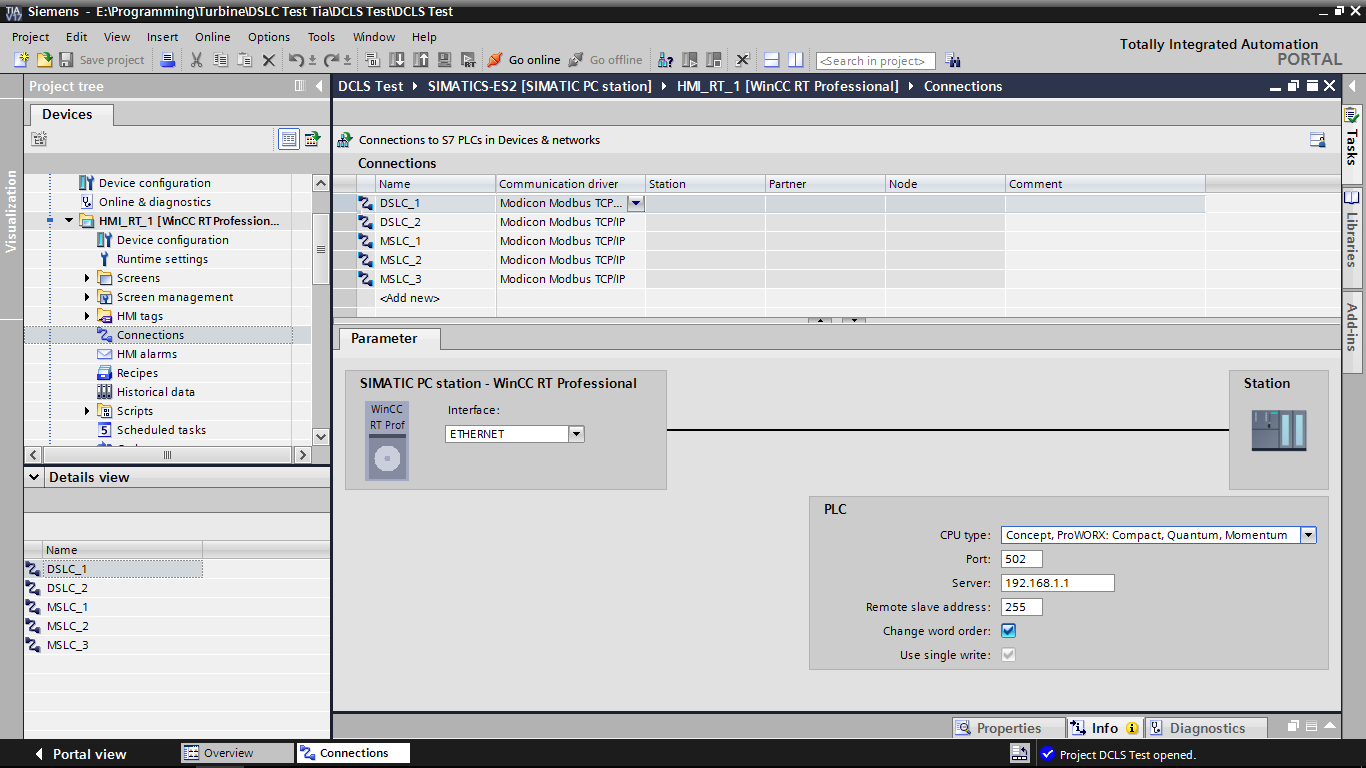Collapse the Project tree panel arrow
This screenshot has height=768, width=1366.
tap(319, 86)
